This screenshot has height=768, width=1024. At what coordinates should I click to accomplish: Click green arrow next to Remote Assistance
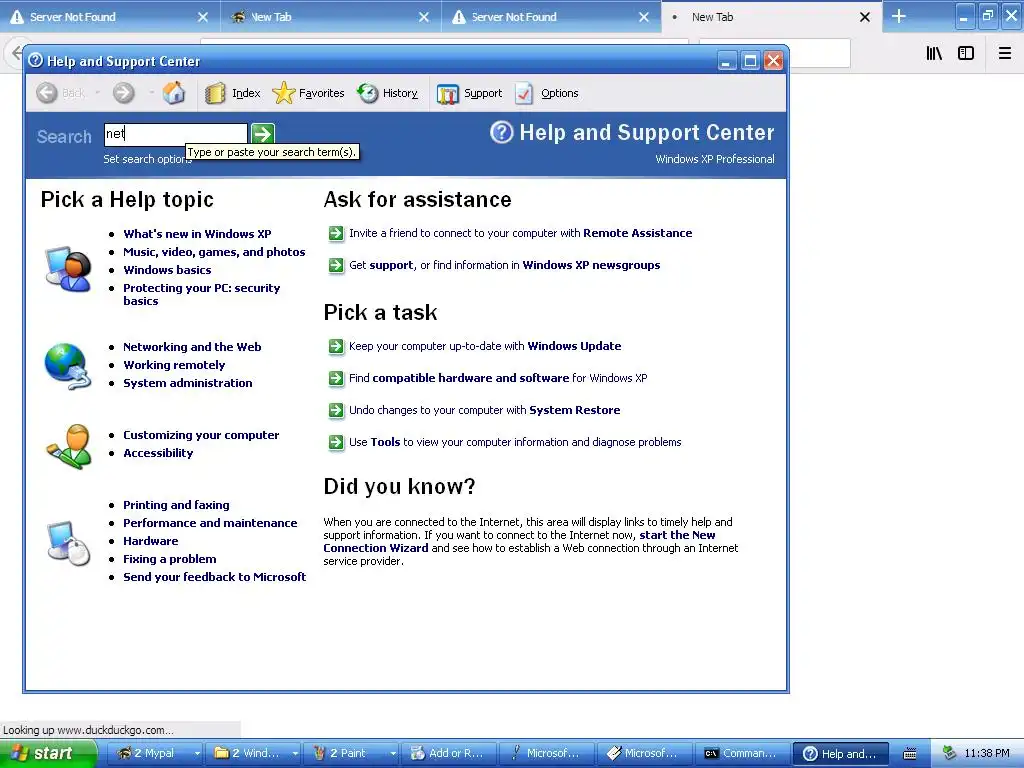point(336,233)
